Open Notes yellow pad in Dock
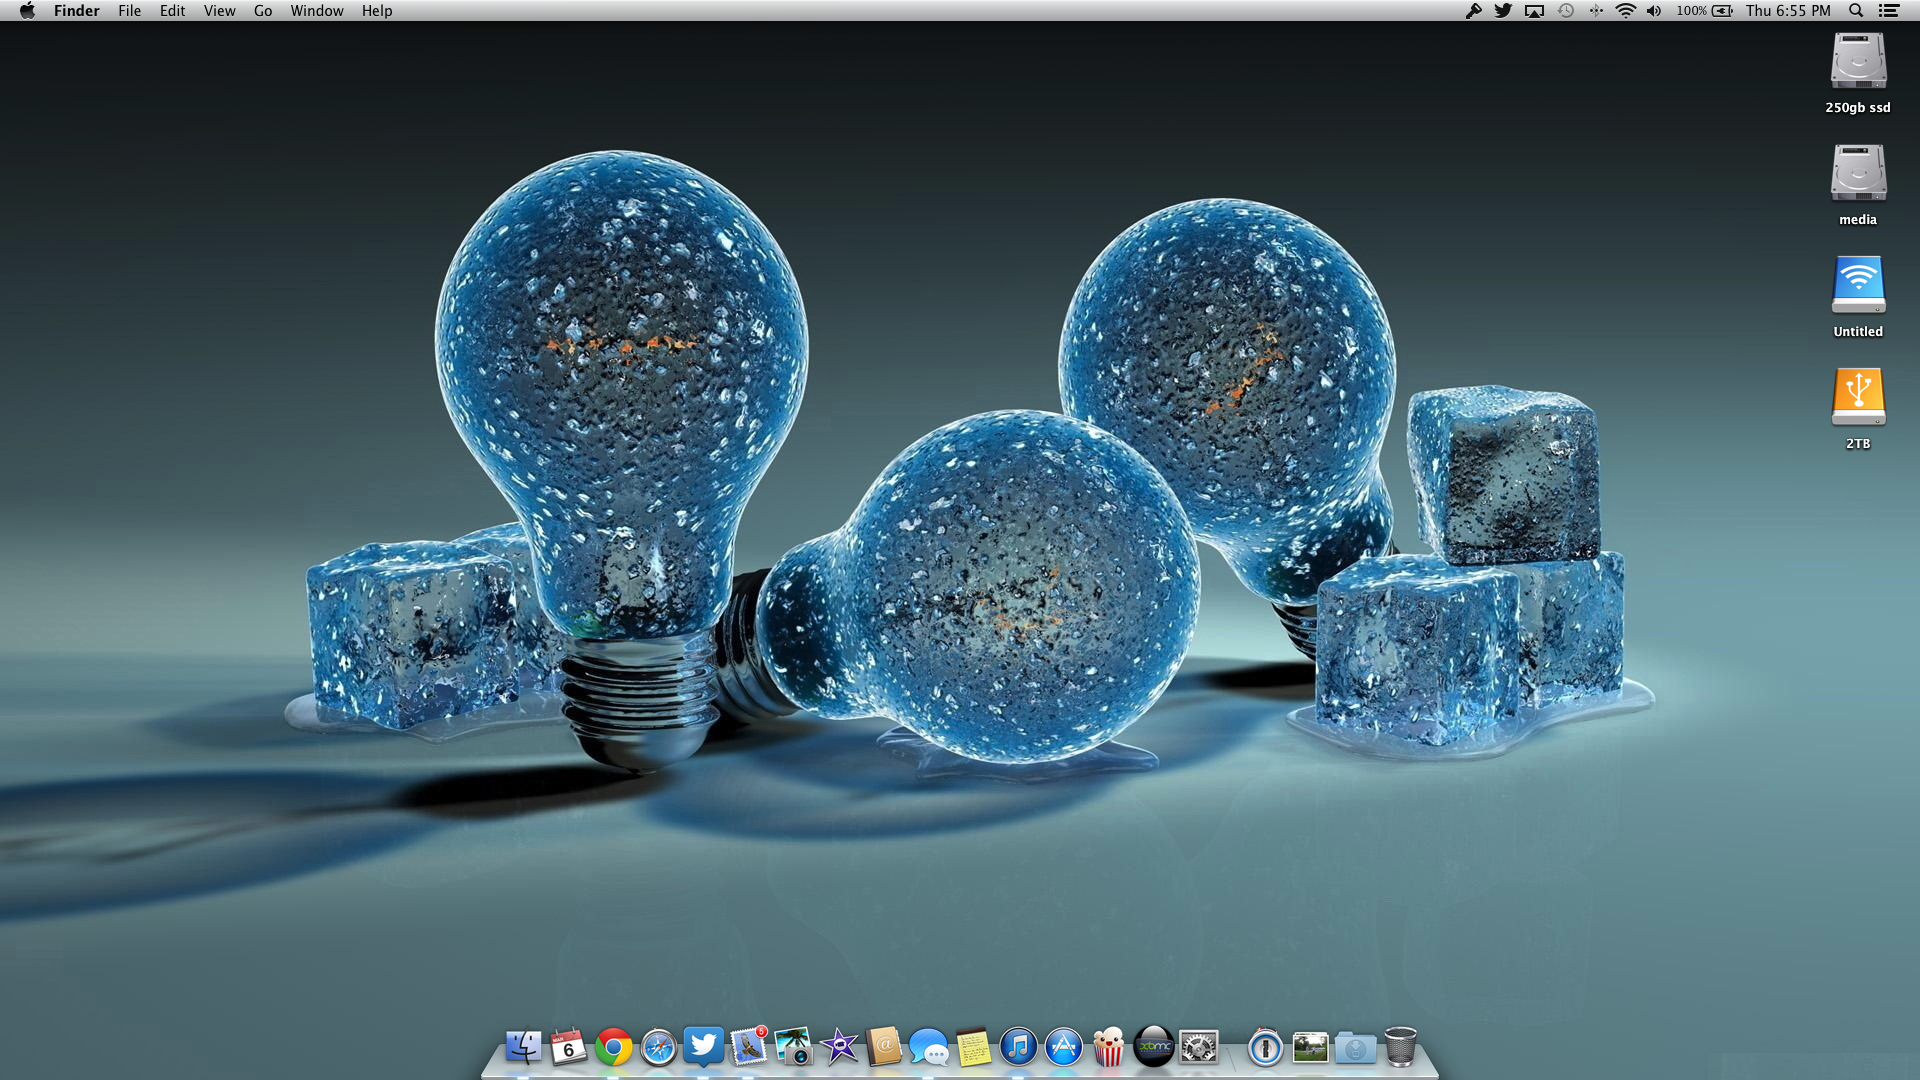This screenshot has height=1080, width=1920. 973,1047
